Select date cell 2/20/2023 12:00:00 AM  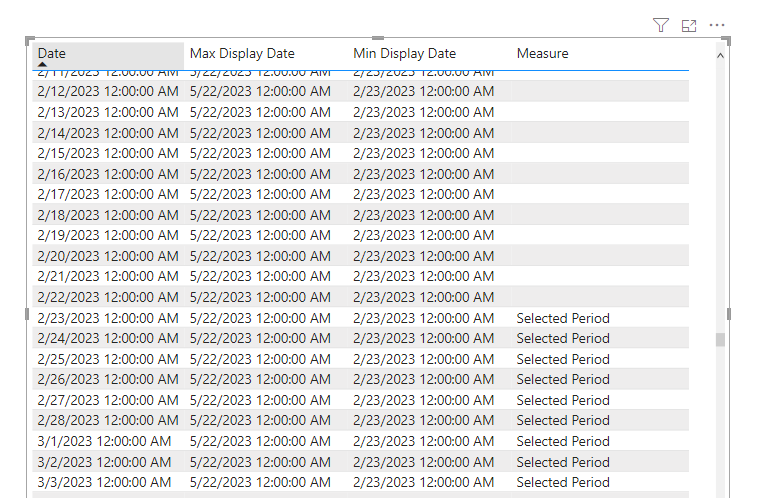click(108, 256)
